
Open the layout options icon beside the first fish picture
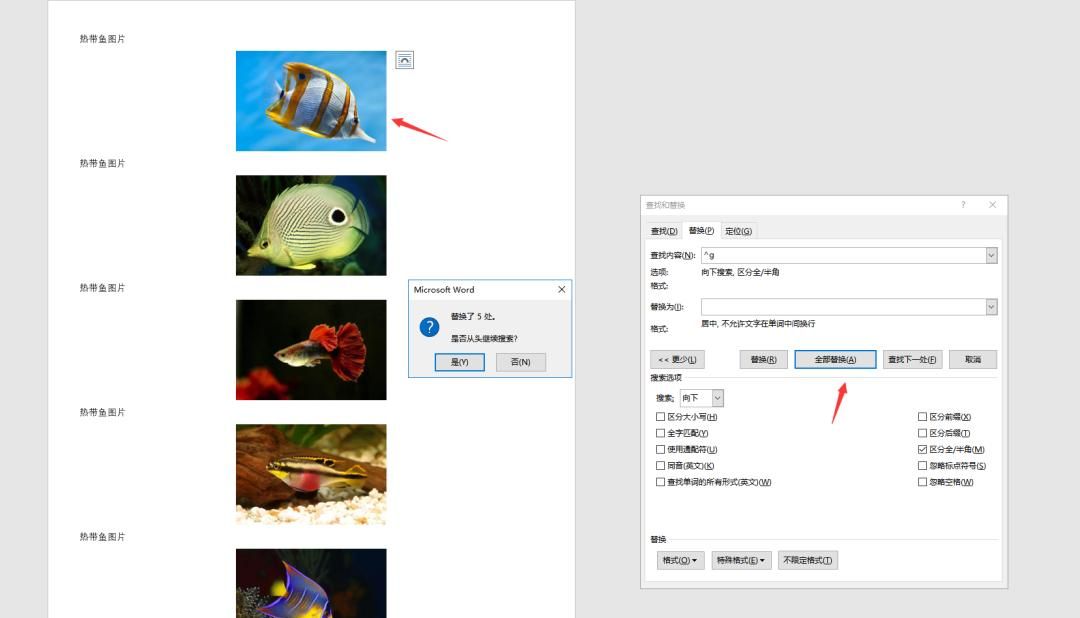point(404,60)
